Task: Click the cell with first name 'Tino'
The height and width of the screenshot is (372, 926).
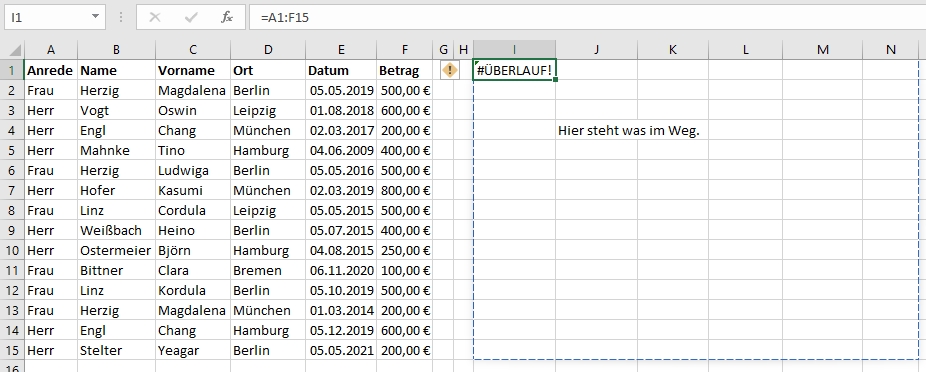Action: 193,151
